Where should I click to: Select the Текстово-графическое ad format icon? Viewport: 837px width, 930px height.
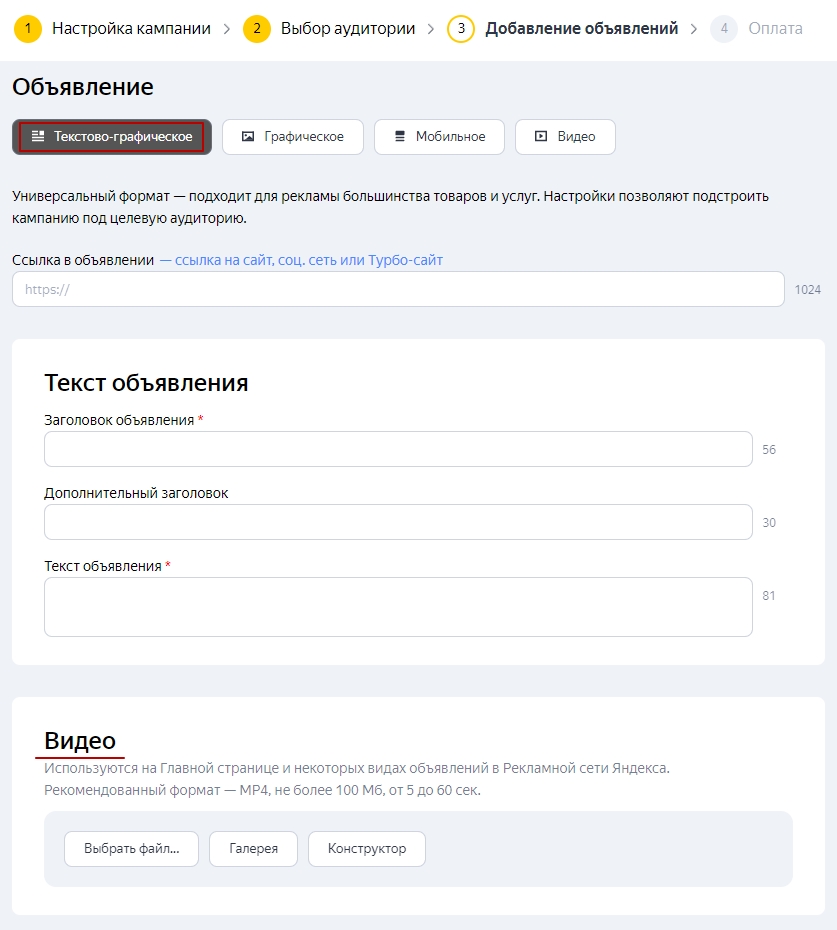38,137
